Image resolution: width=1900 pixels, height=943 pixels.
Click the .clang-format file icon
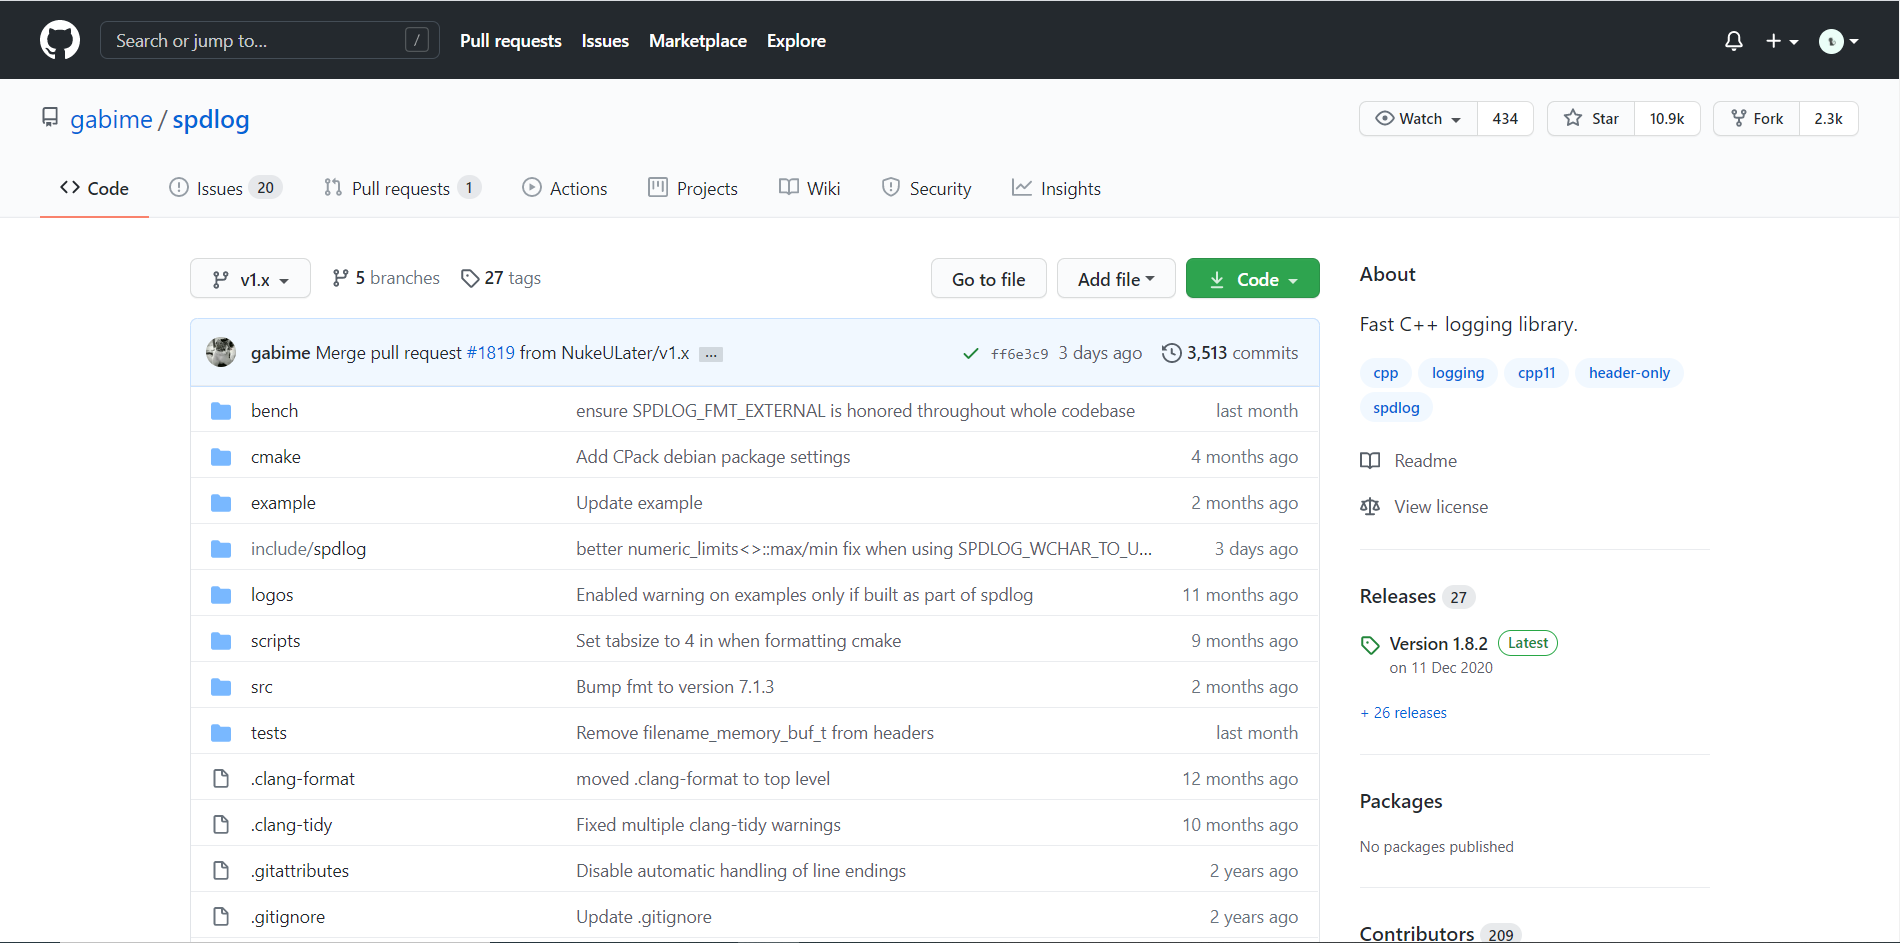coord(221,779)
